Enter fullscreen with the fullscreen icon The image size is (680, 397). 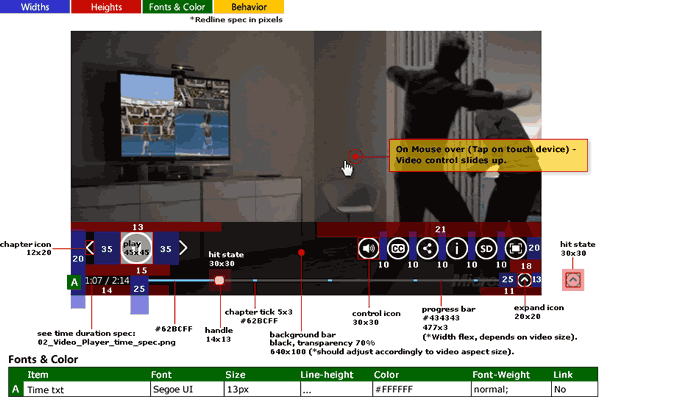[516, 249]
